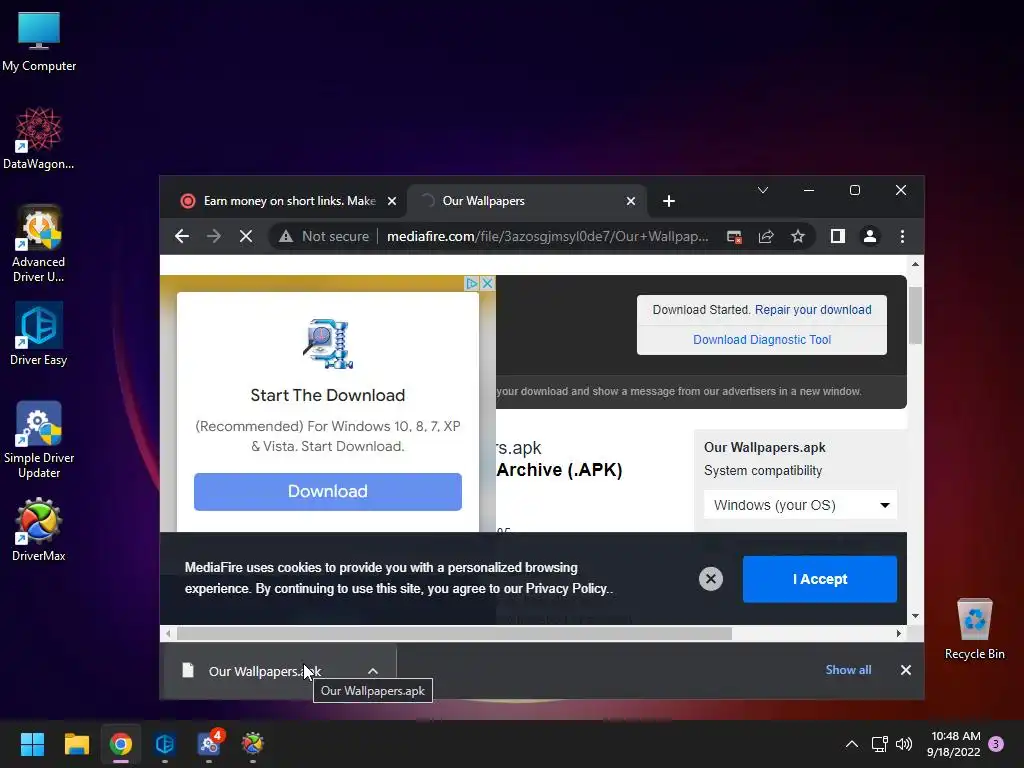Image resolution: width=1024 pixels, height=768 pixels.
Task: Close the 'Earn money on short links' tab
Action: pyautogui.click(x=392, y=201)
